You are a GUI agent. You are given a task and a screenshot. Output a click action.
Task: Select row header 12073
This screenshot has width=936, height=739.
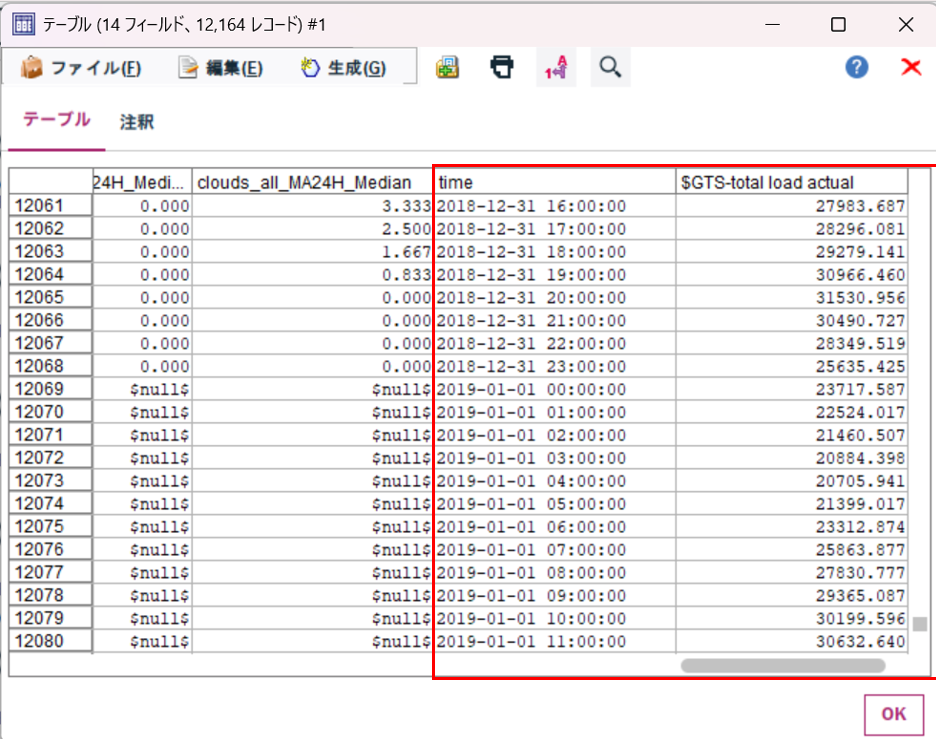[51, 481]
